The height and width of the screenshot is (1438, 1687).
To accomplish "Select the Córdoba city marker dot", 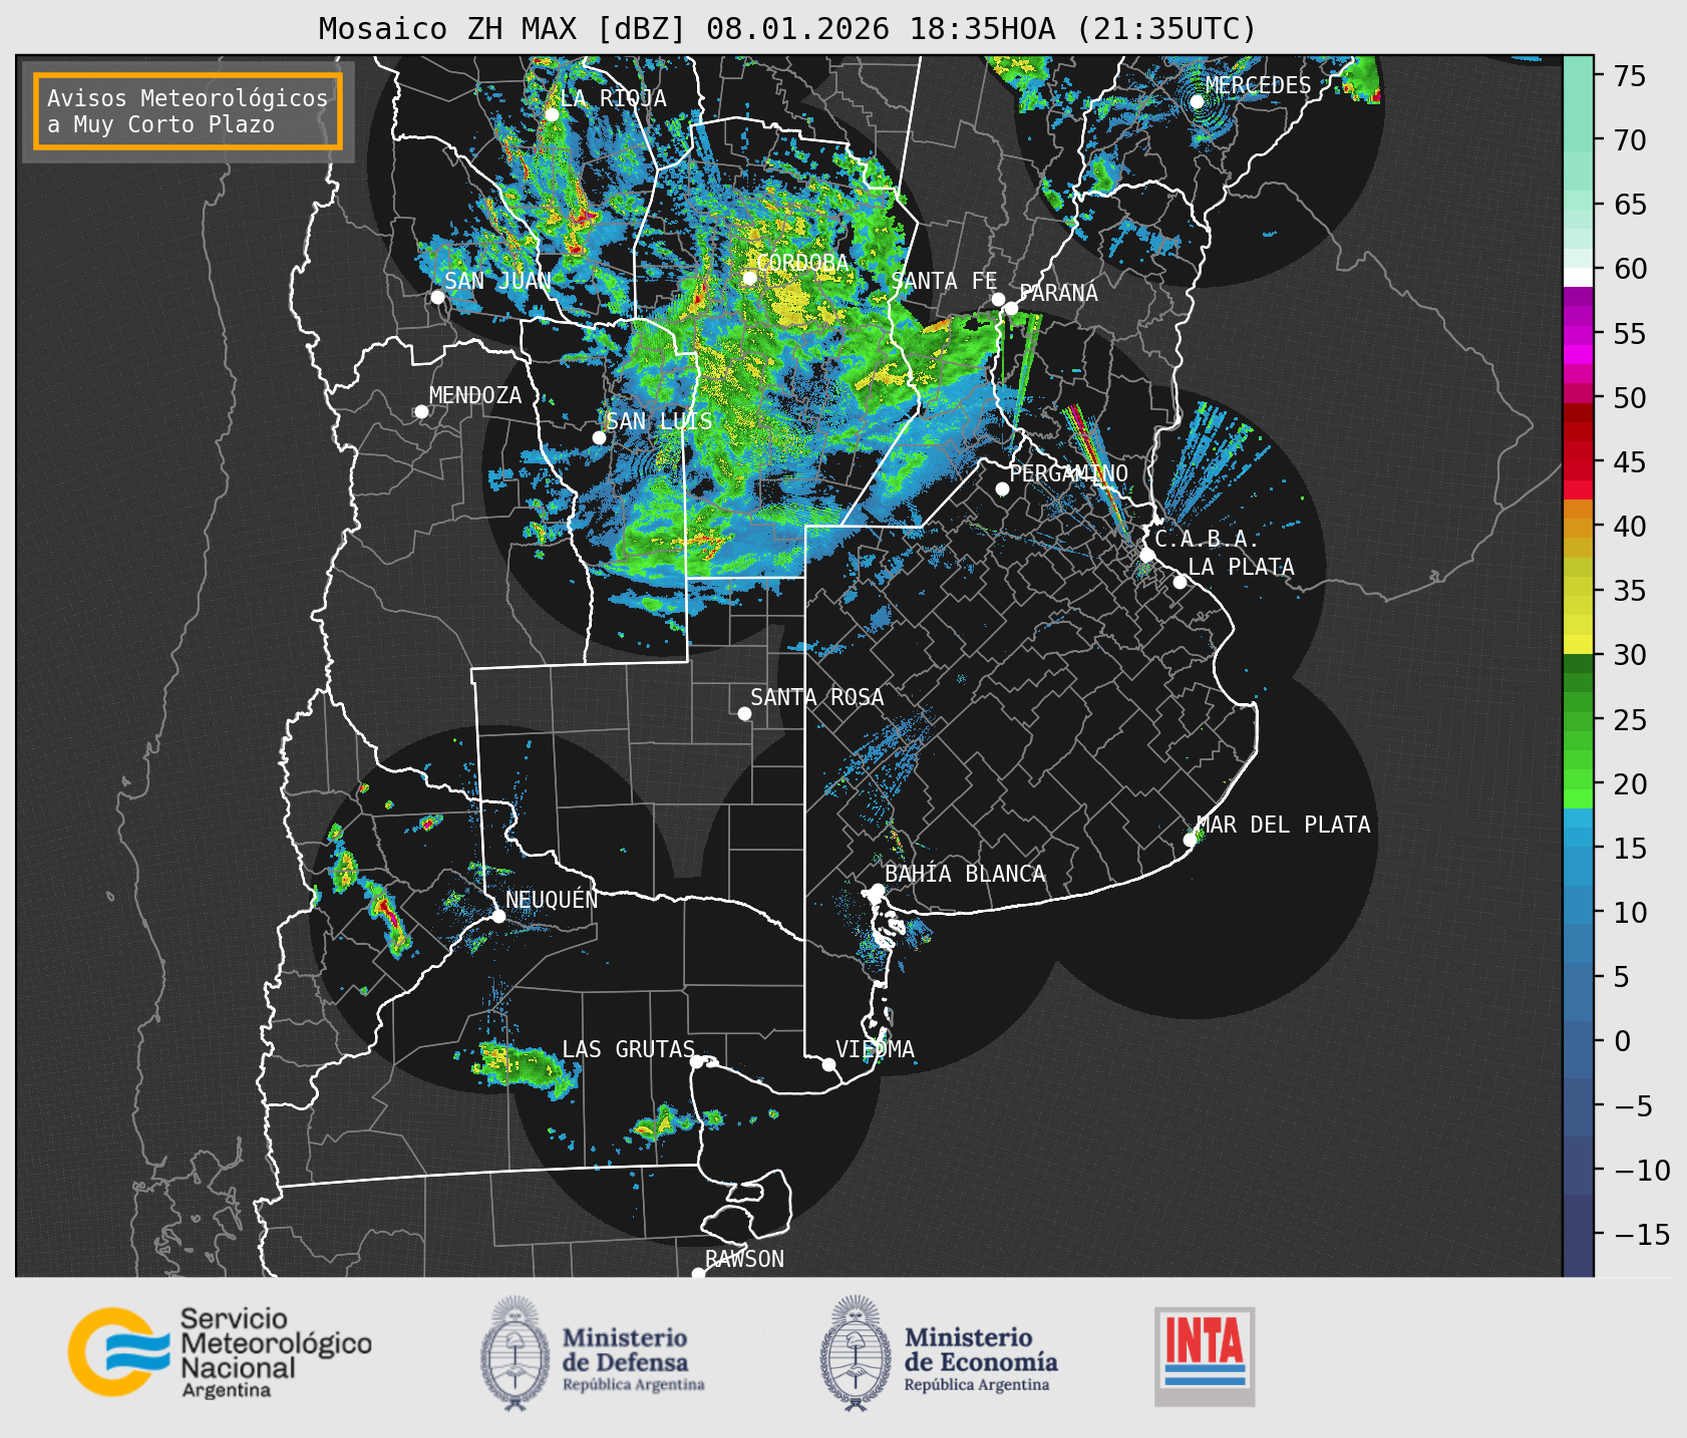I will [749, 278].
